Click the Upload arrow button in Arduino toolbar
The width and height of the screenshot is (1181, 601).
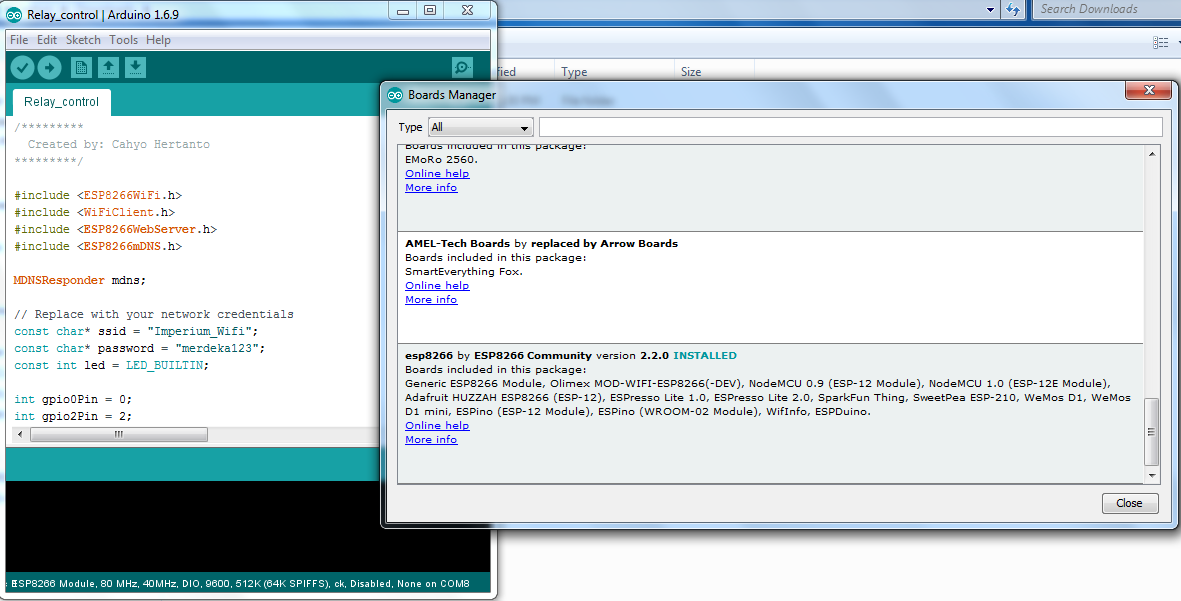coord(50,68)
